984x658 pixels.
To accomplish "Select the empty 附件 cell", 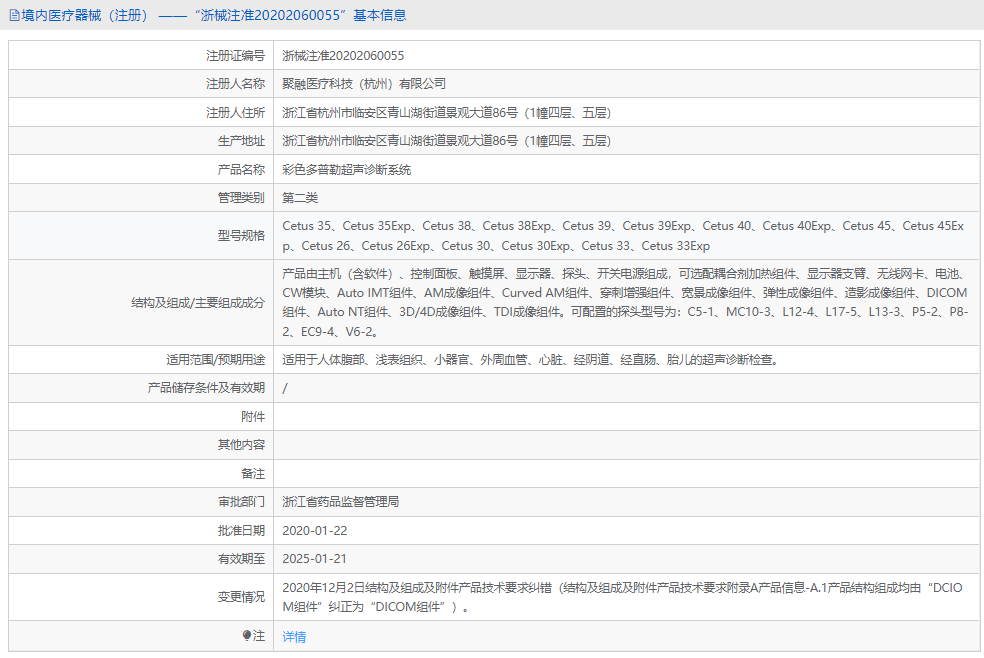I will [x=620, y=416].
